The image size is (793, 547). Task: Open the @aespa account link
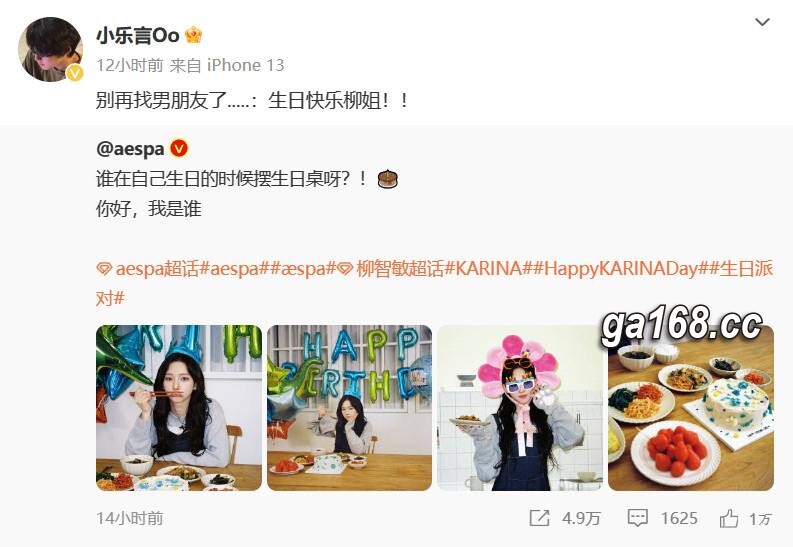point(130,149)
